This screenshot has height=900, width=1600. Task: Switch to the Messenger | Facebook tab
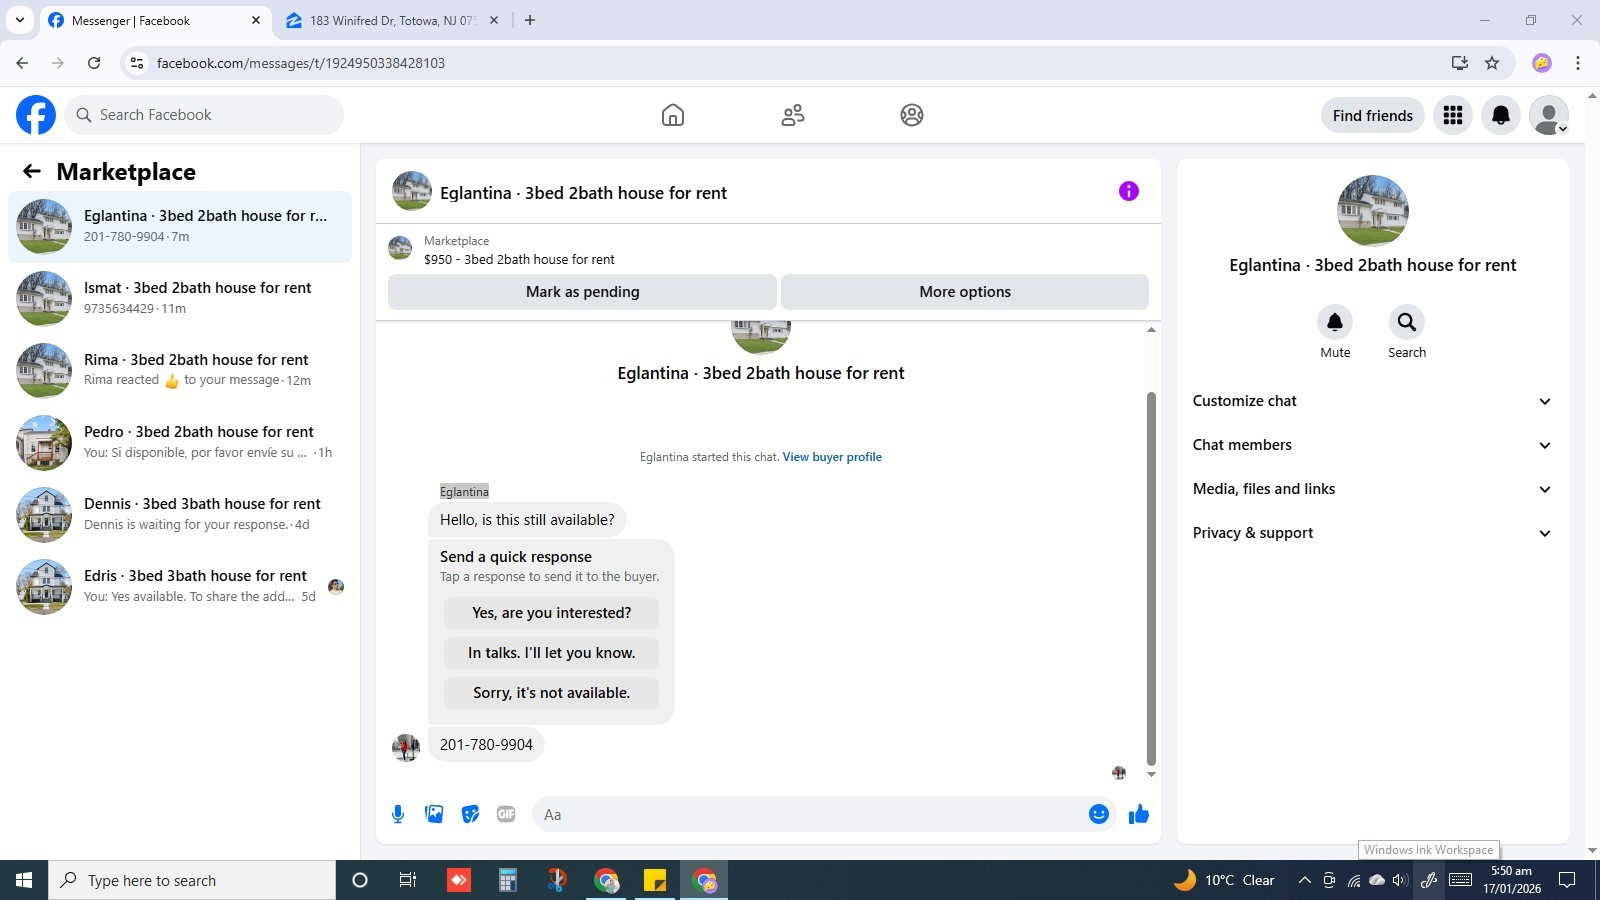pos(155,20)
